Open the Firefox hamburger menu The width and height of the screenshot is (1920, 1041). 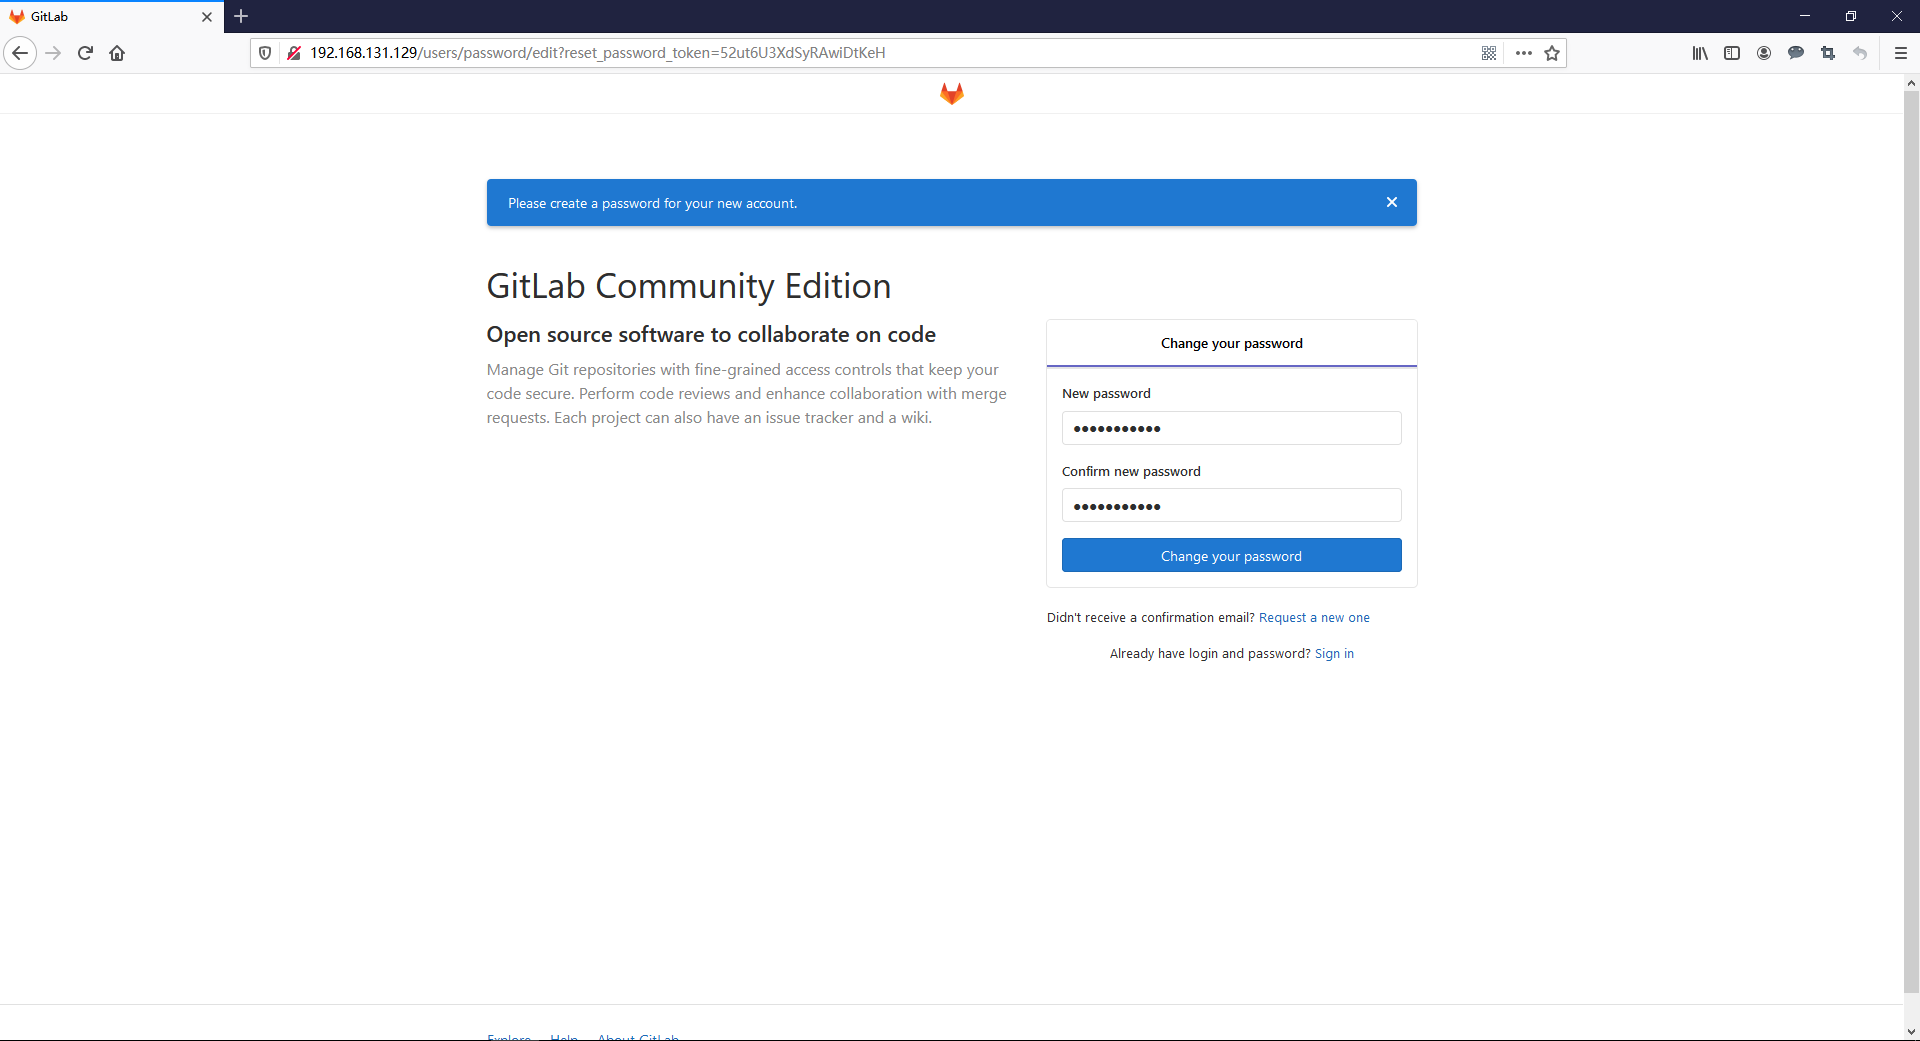tap(1901, 53)
